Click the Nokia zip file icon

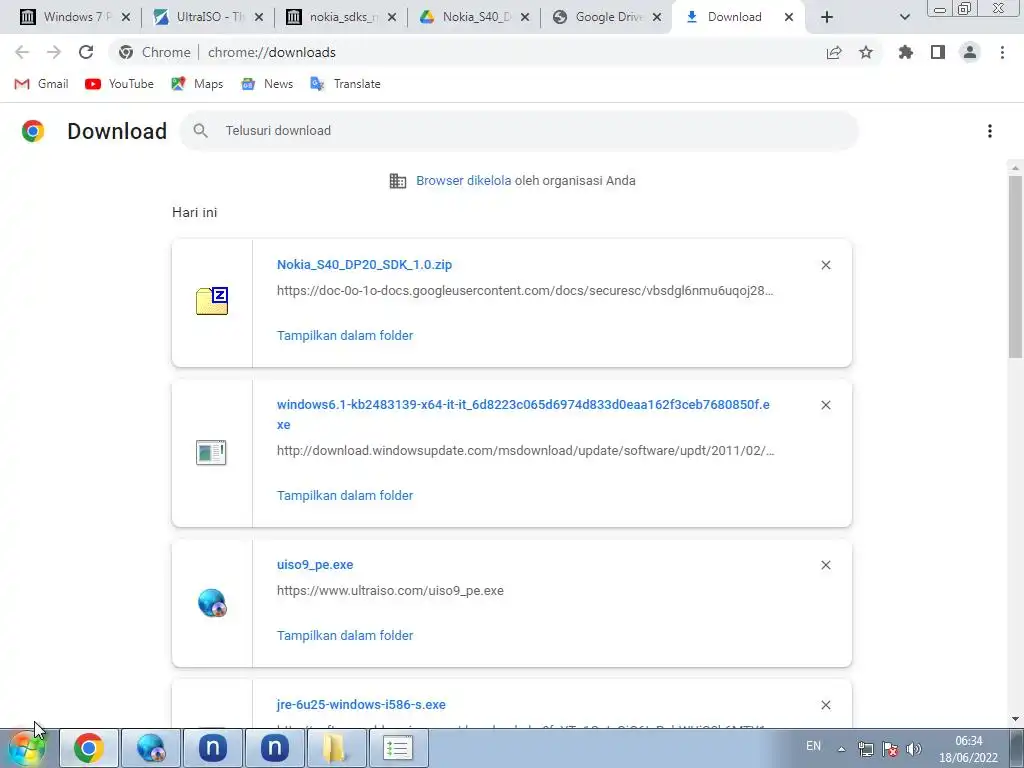pyautogui.click(x=212, y=301)
